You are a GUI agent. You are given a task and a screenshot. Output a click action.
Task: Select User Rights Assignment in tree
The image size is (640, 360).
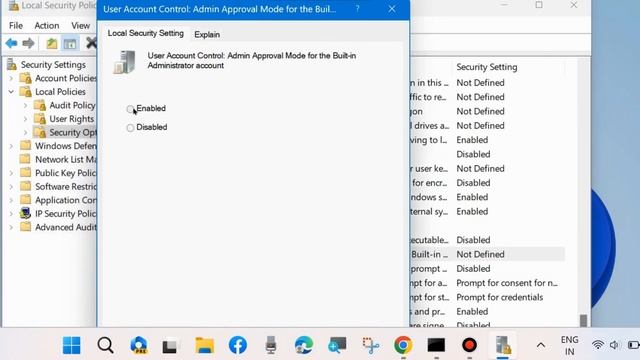72,119
